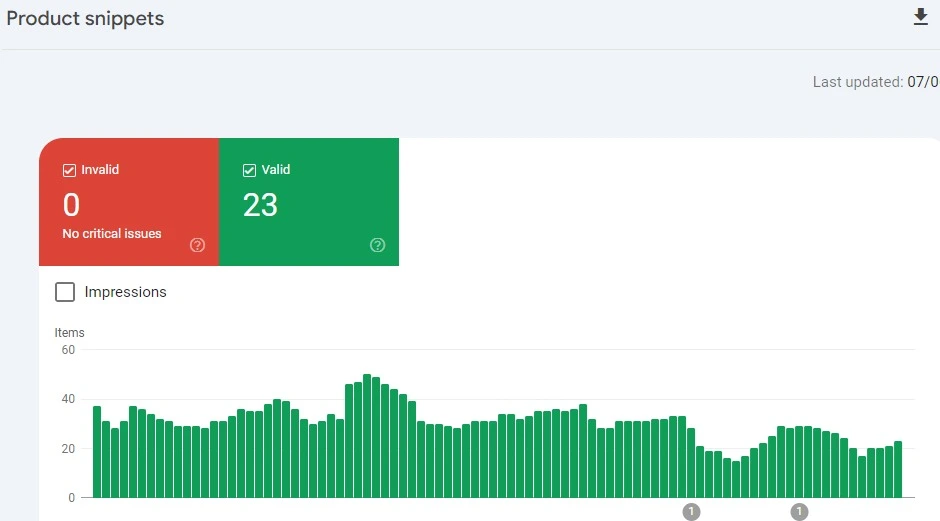The image size is (940, 521).
Task: Open help icon on Invalid card
Action: pyautogui.click(x=197, y=245)
